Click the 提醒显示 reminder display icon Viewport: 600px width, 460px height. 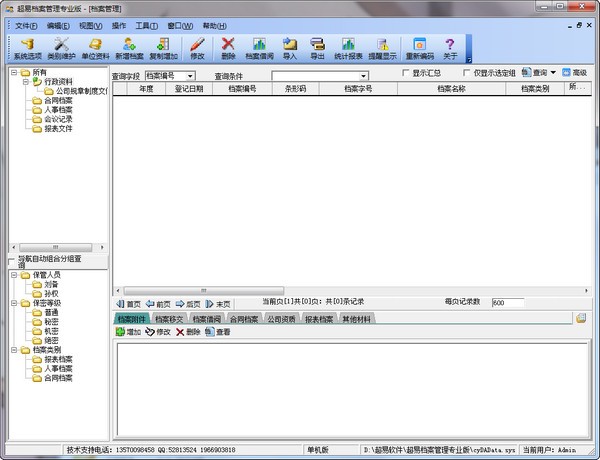[381, 48]
